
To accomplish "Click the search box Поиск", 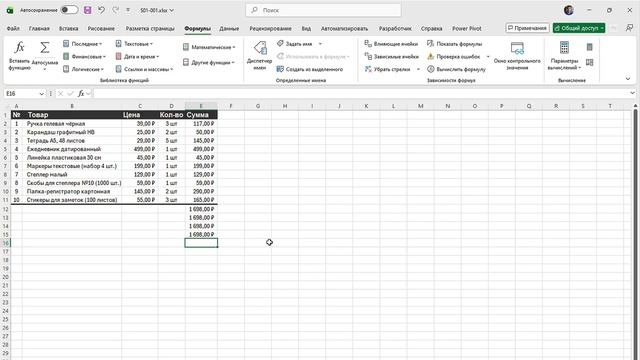I will [x=323, y=10].
